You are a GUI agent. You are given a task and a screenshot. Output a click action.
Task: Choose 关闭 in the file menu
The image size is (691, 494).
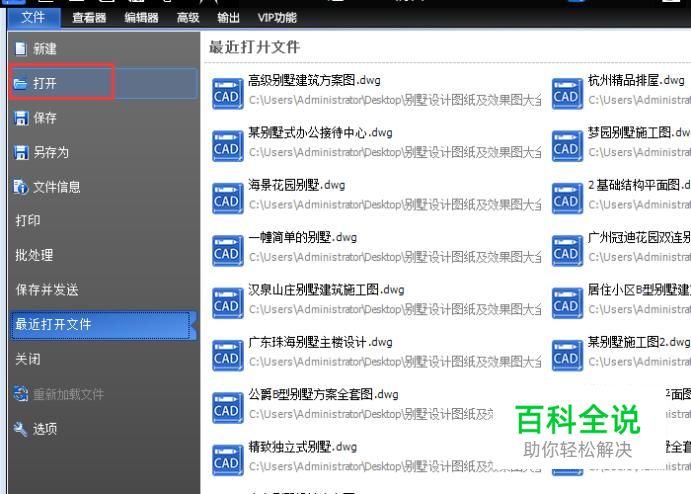point(28,359)
